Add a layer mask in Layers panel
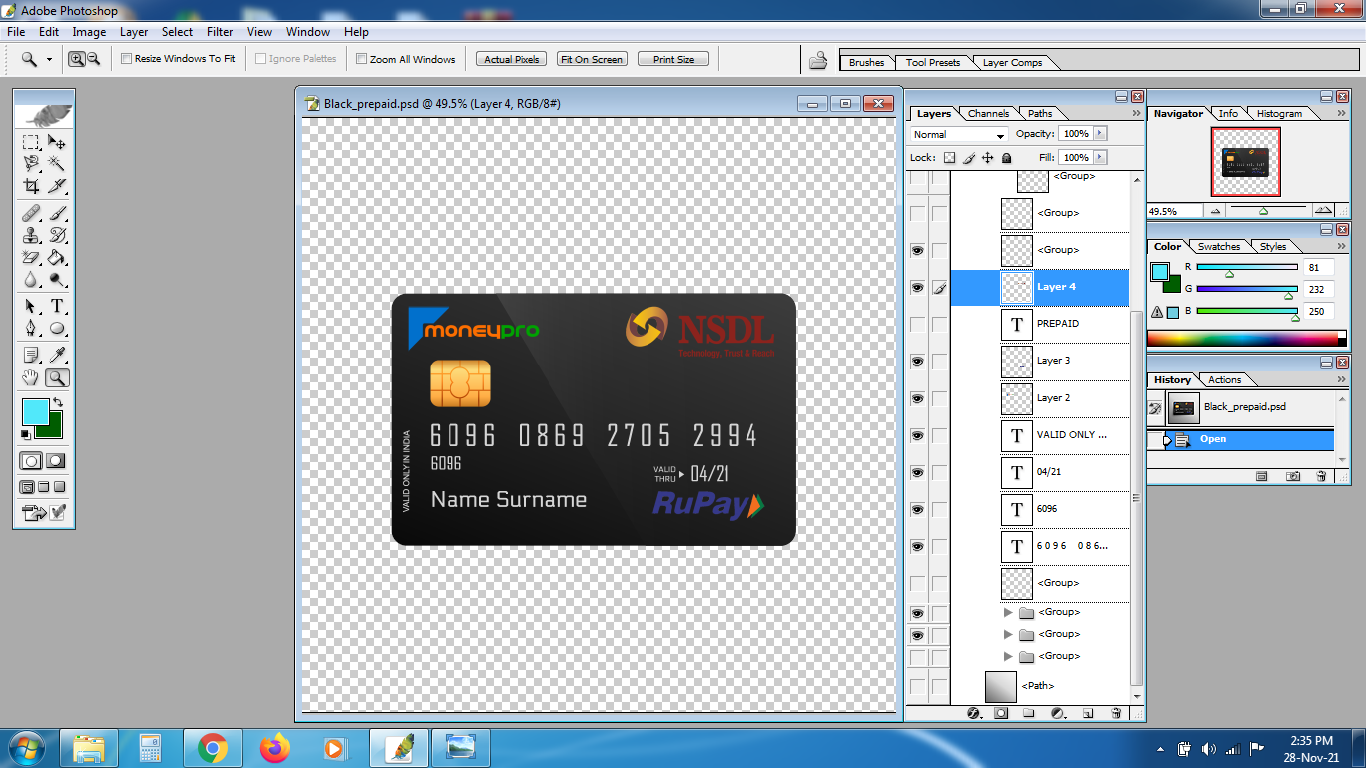Viewport: 1366px width, 768px height. [x=1001, y=713]
